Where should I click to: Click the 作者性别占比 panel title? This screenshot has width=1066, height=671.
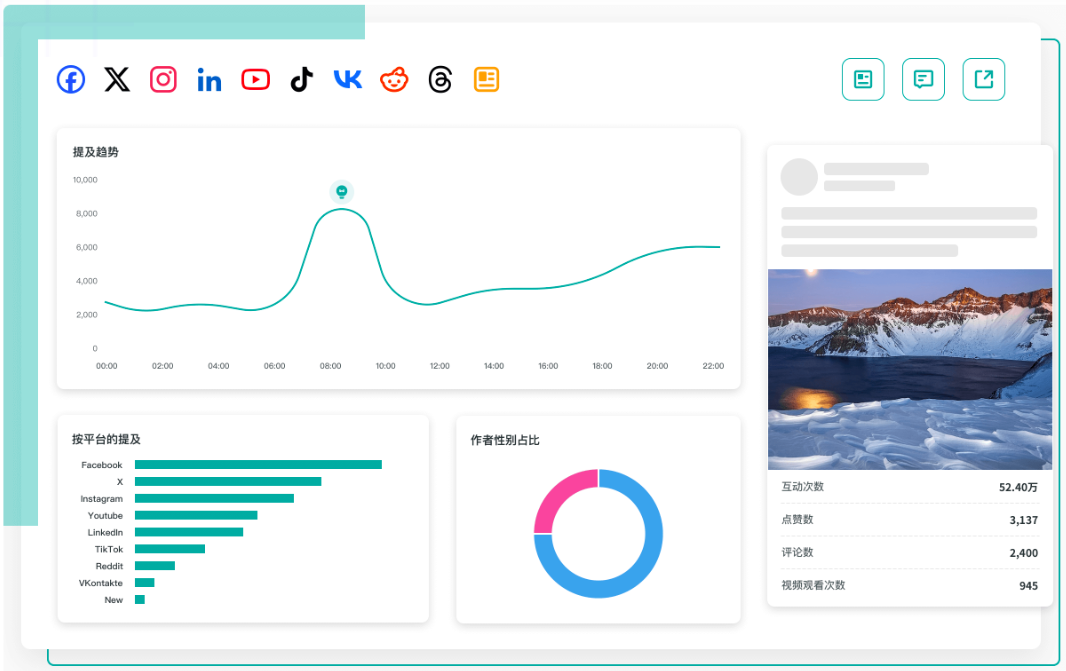point(504,441)
